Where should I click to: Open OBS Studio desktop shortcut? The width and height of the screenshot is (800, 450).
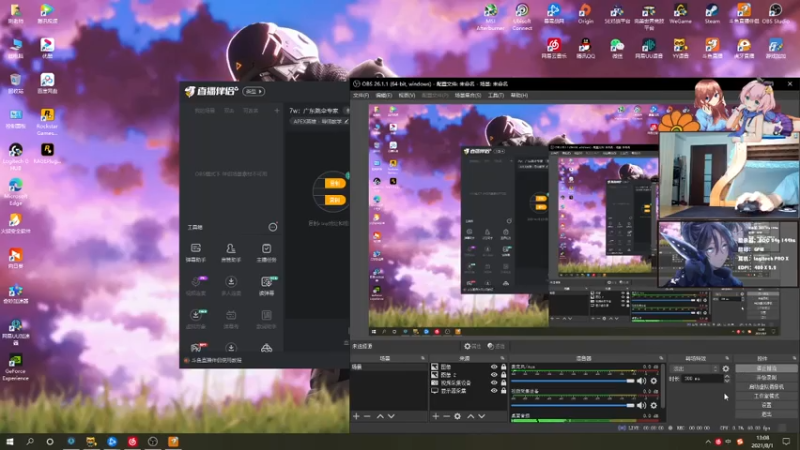776,14
